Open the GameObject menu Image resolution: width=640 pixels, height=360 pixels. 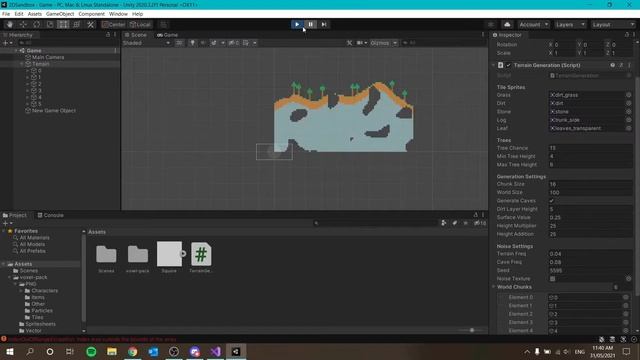(60, 14)
